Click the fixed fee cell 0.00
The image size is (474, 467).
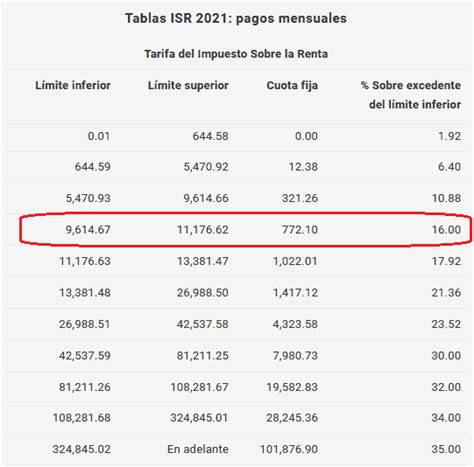306,136
